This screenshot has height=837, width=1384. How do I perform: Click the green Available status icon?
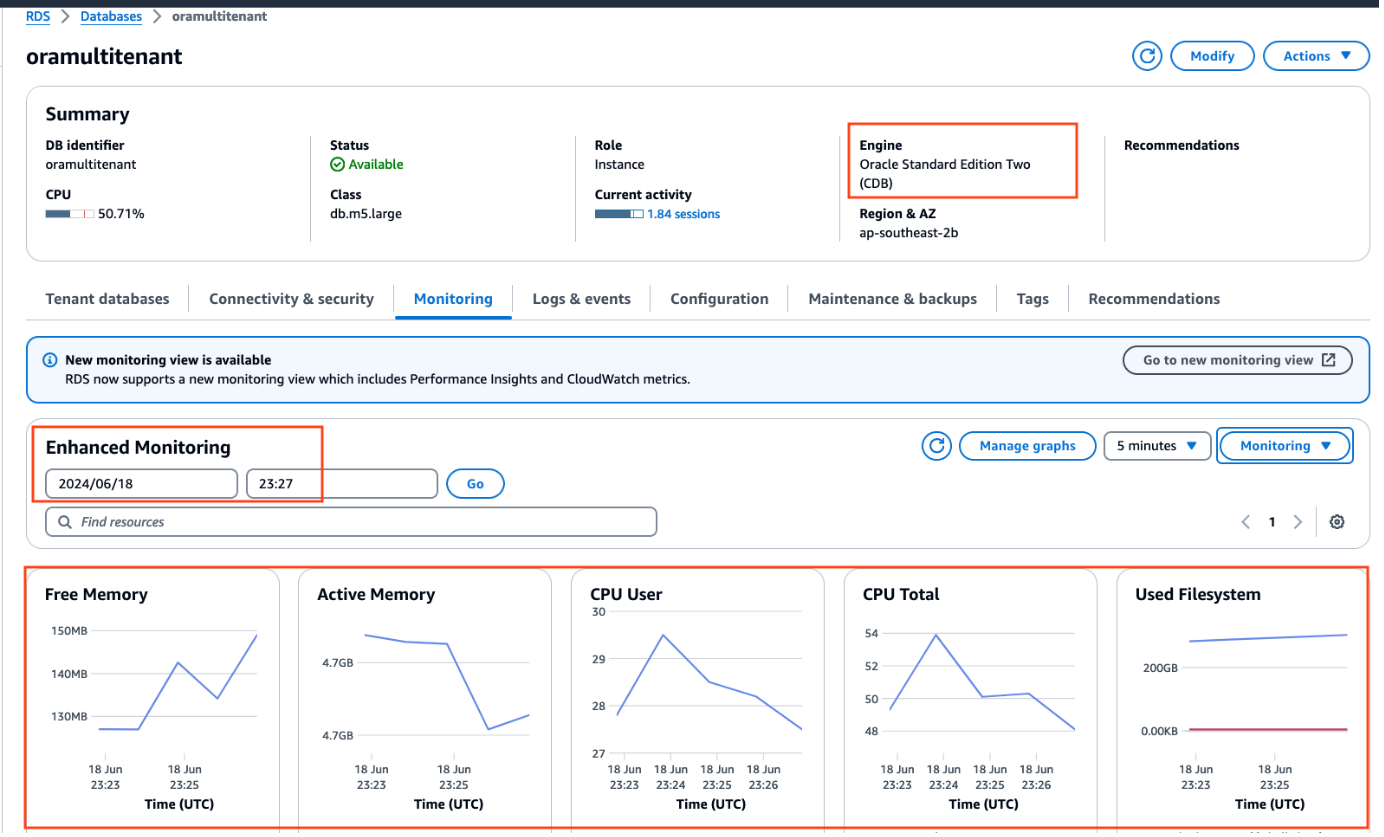(338, 165)
